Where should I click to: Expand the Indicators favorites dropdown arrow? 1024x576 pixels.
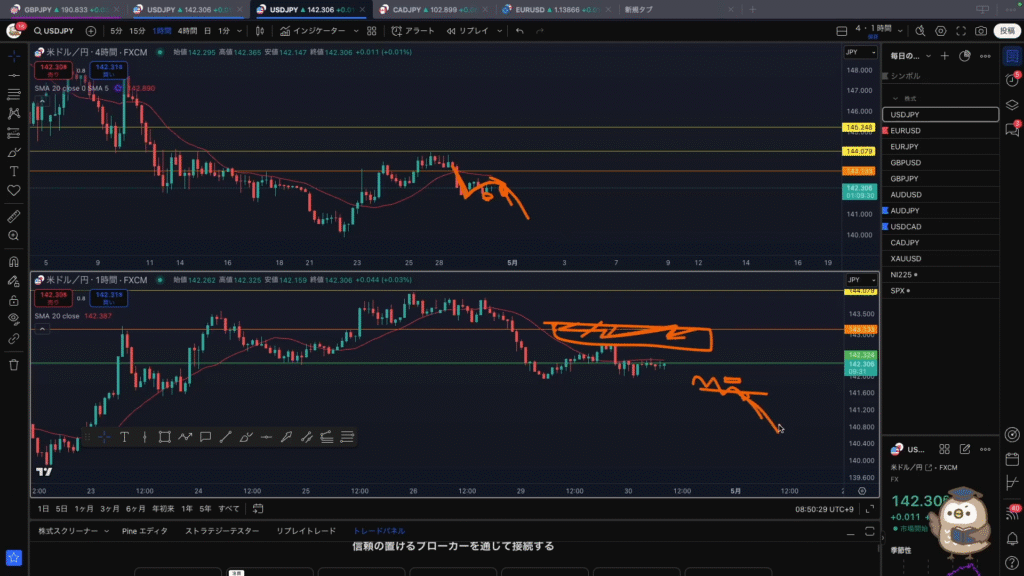[x=356, y=31]
